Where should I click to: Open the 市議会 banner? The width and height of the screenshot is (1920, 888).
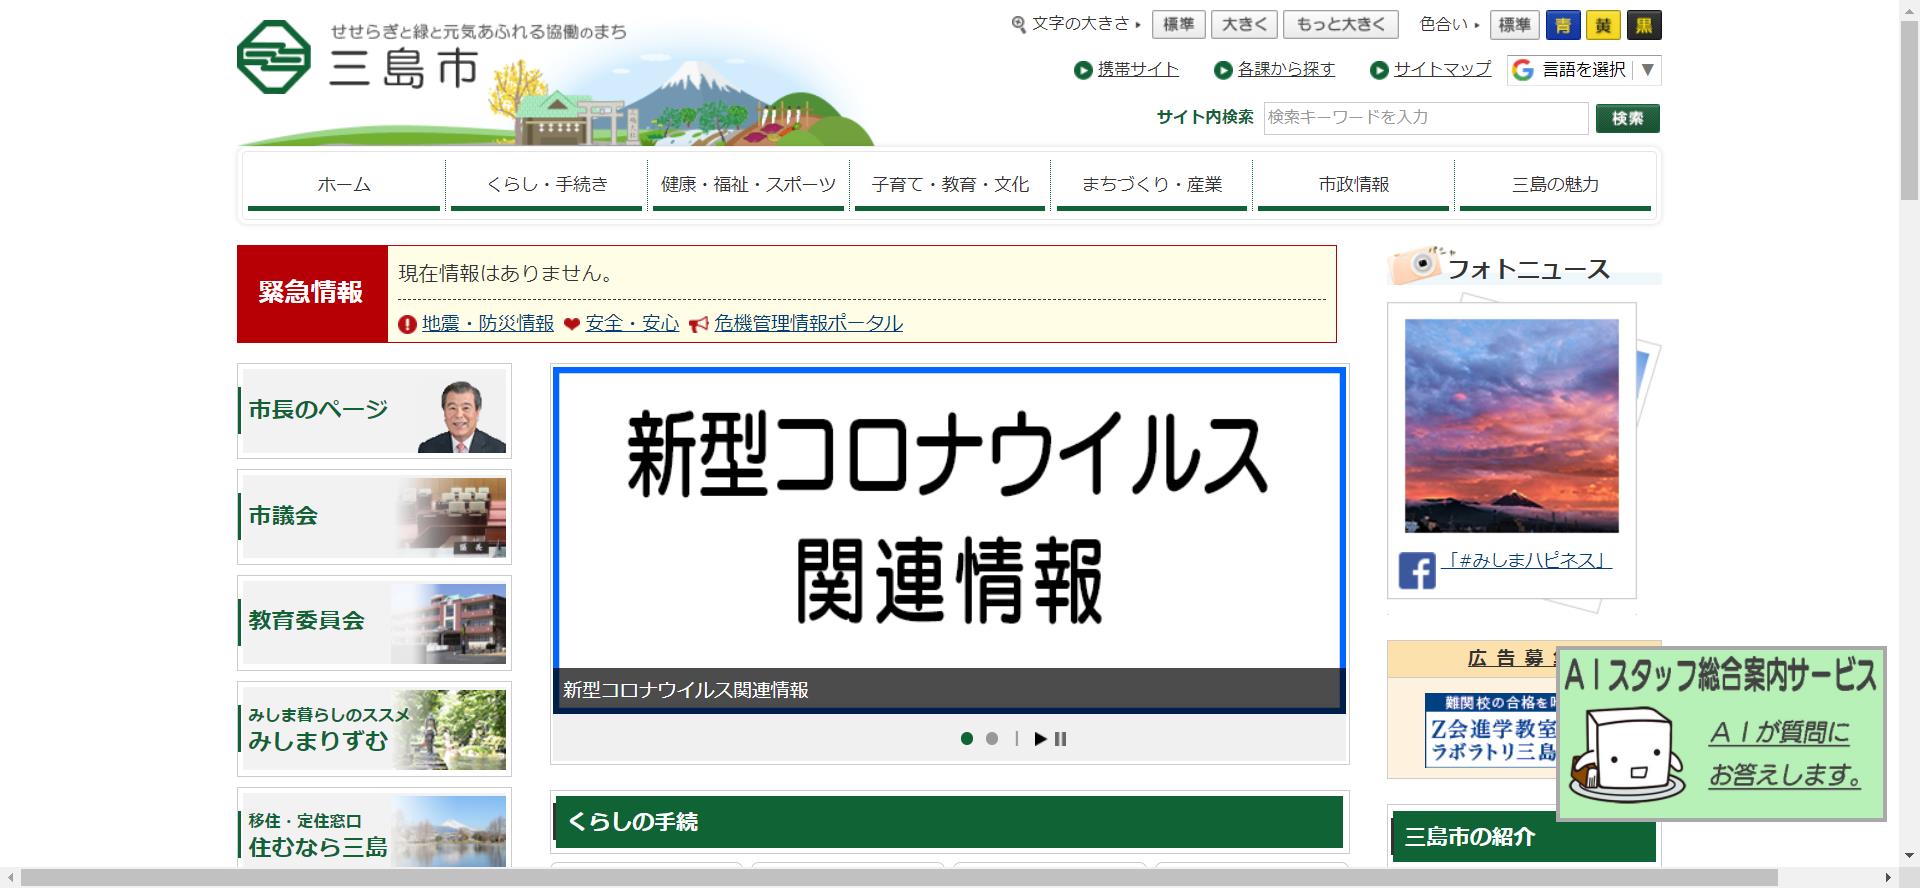coord(374,517)
